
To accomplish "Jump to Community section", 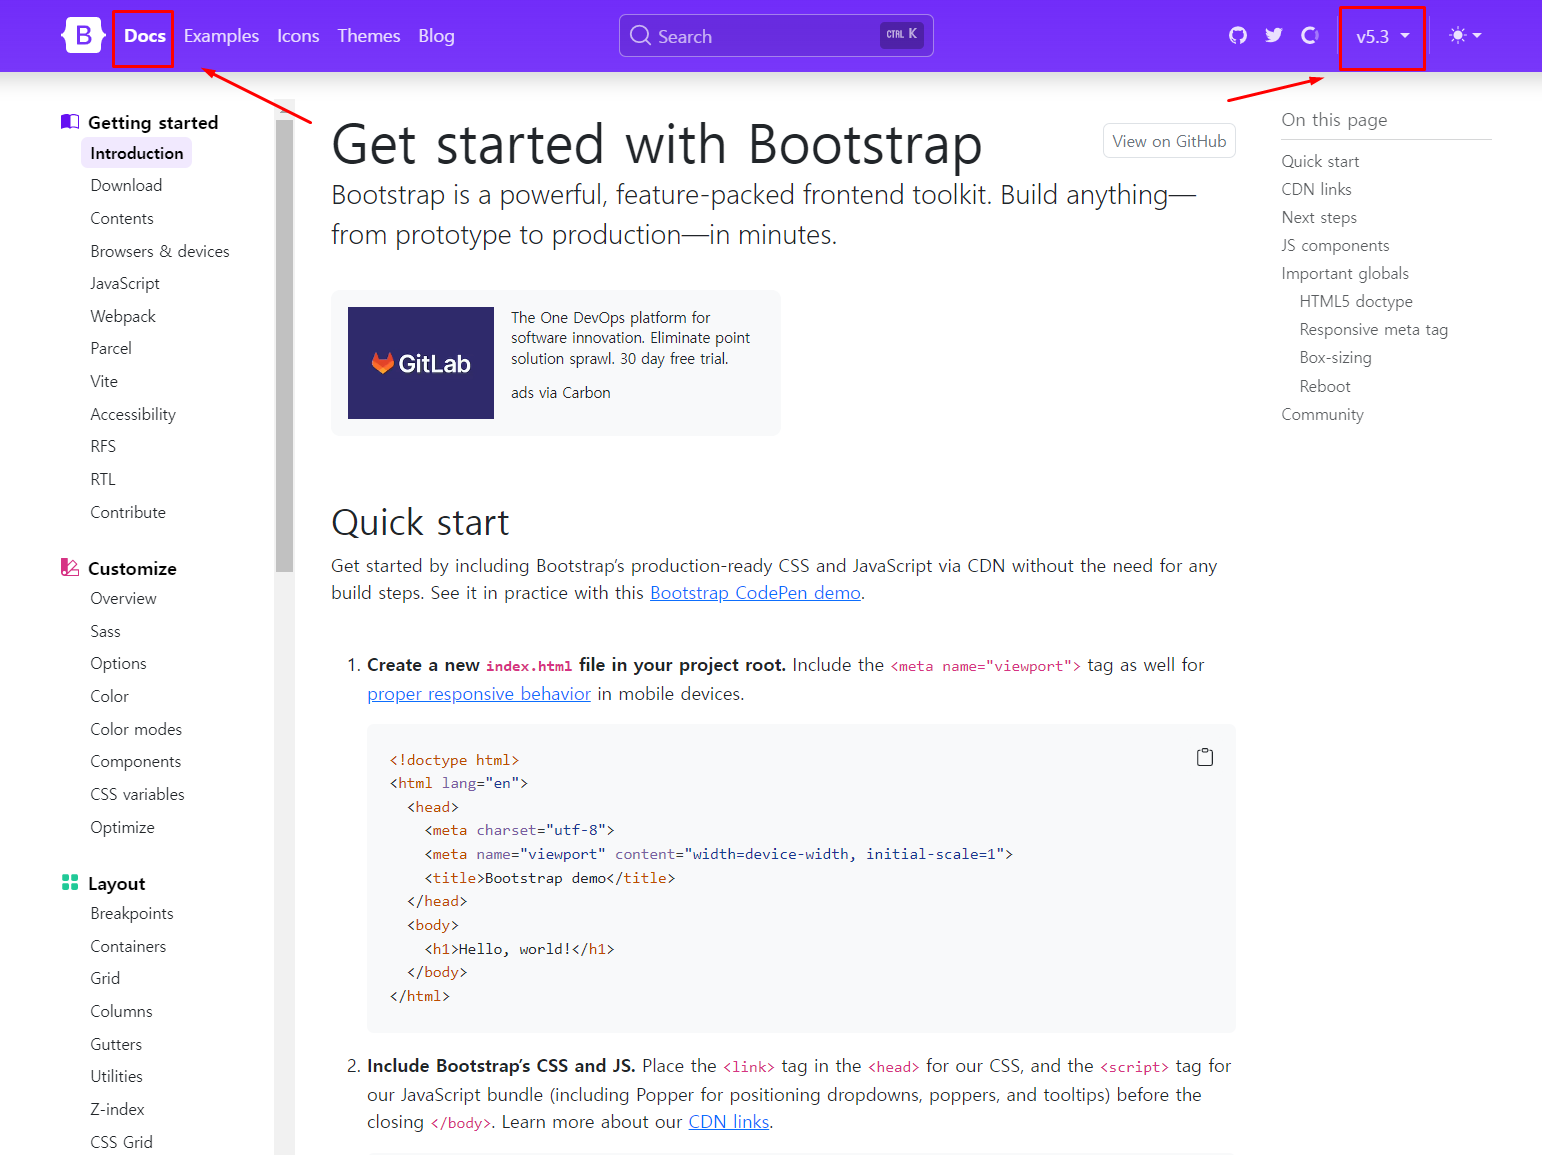I will click(1322, 415).
